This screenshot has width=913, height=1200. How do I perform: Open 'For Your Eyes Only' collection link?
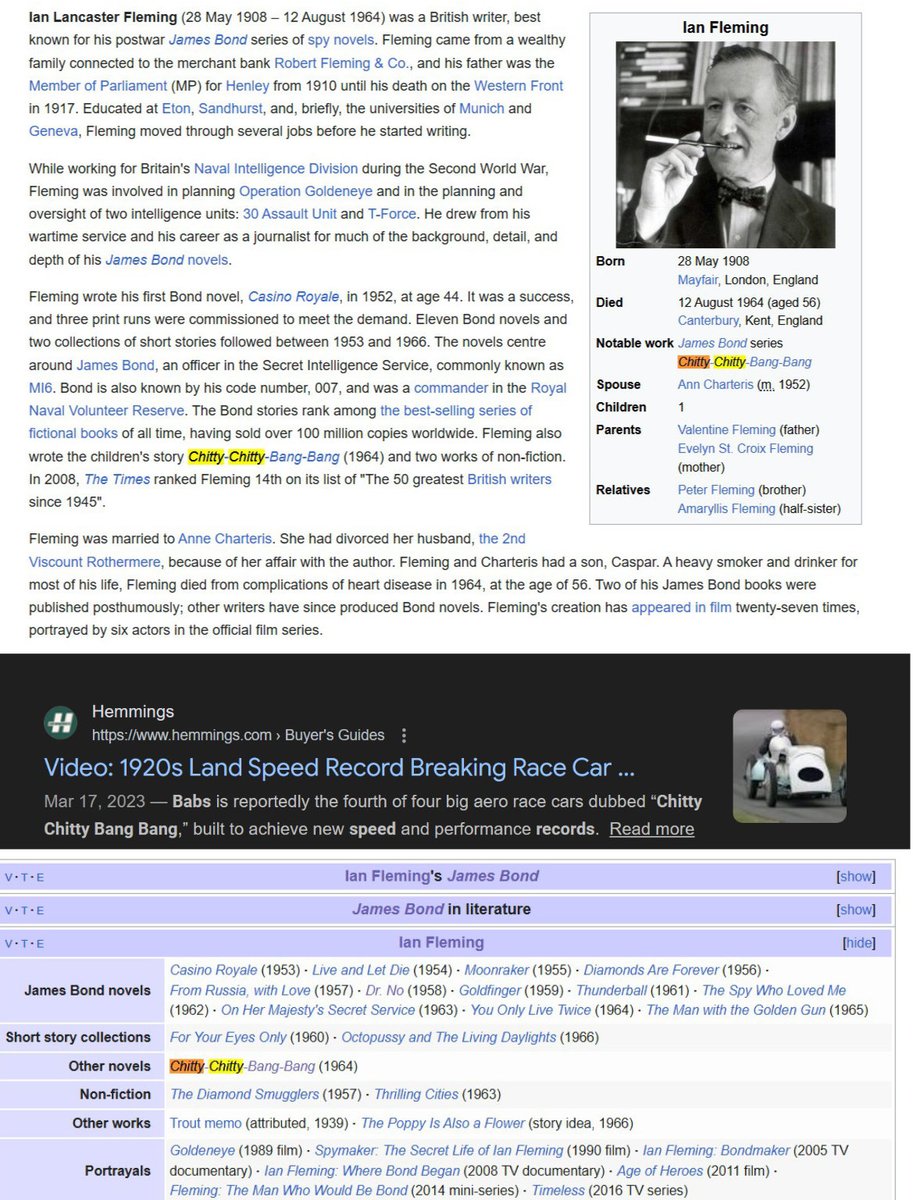[x=228, y=1037]
